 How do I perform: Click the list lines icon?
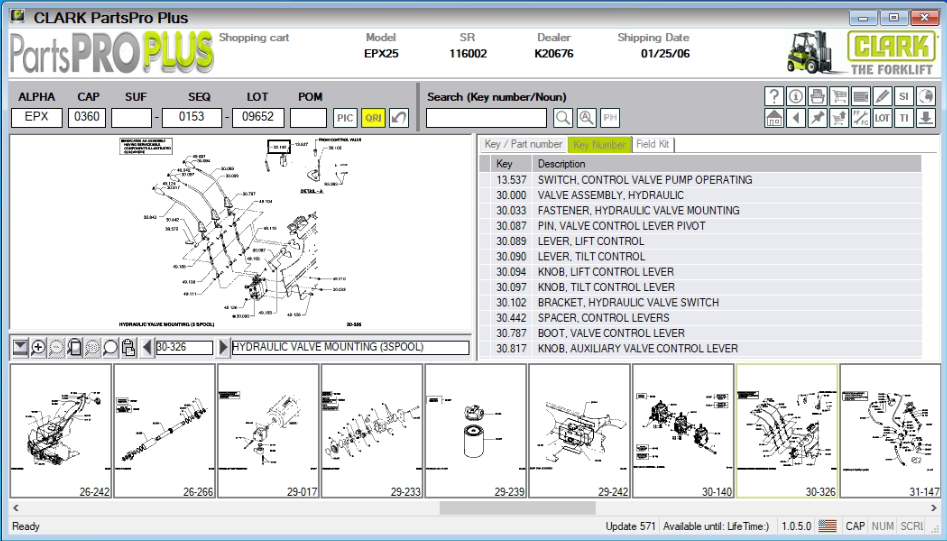tap(861, 96)
